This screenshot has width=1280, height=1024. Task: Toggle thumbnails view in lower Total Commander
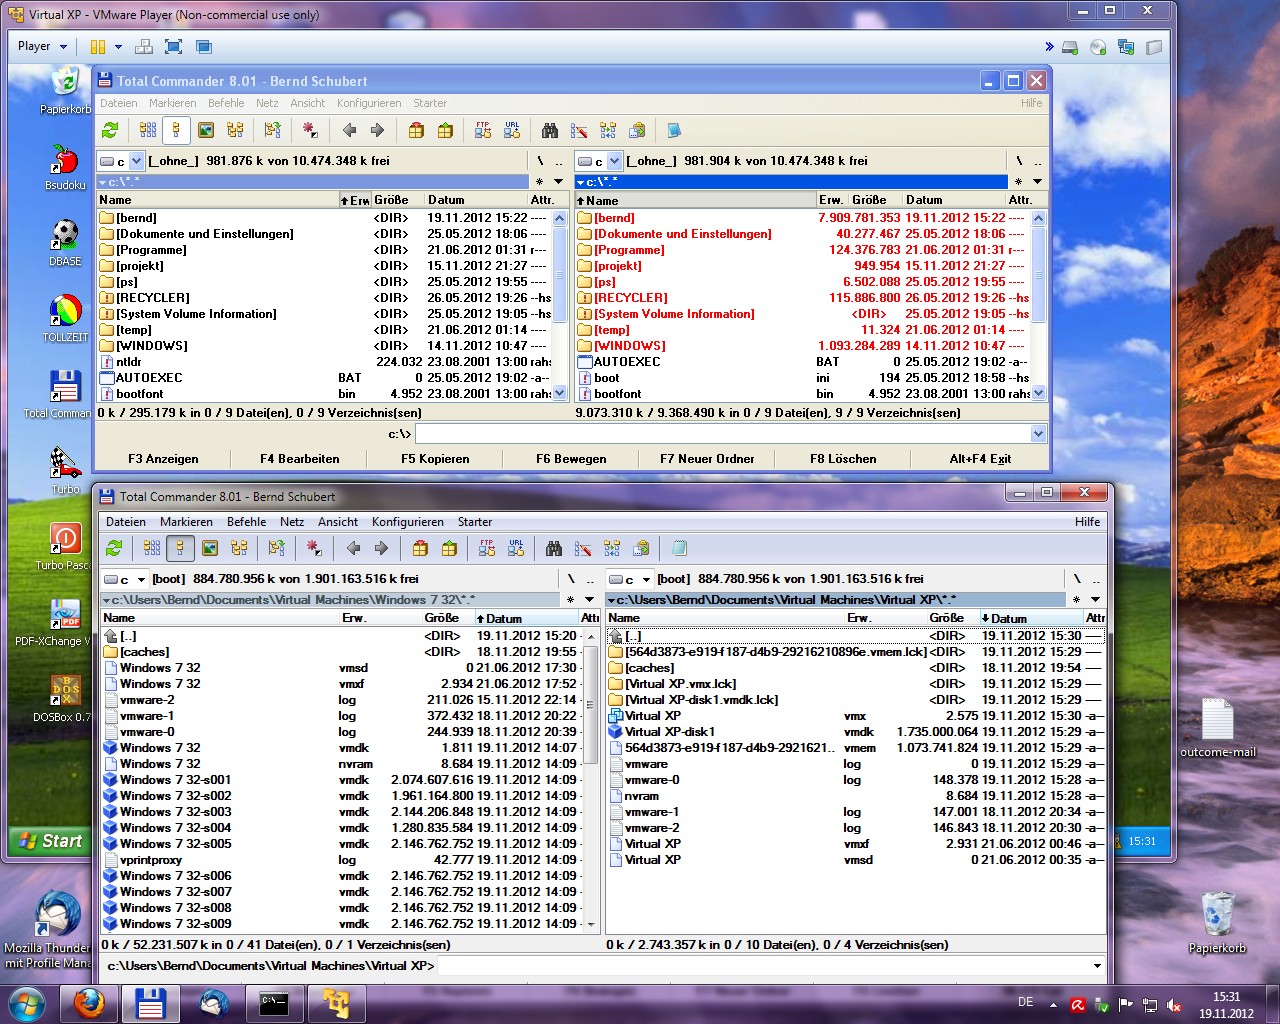coord(210,548)
